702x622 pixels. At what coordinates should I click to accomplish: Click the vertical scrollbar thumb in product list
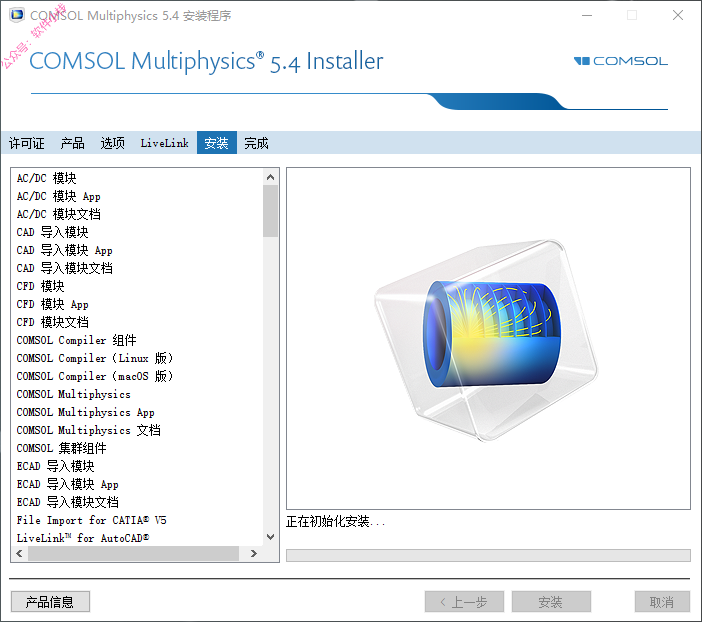pos(270,211)
